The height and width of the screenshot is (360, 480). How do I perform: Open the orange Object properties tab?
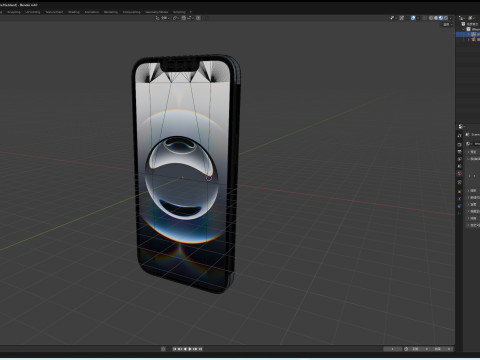pyautogui.click(x=459, y=191)
